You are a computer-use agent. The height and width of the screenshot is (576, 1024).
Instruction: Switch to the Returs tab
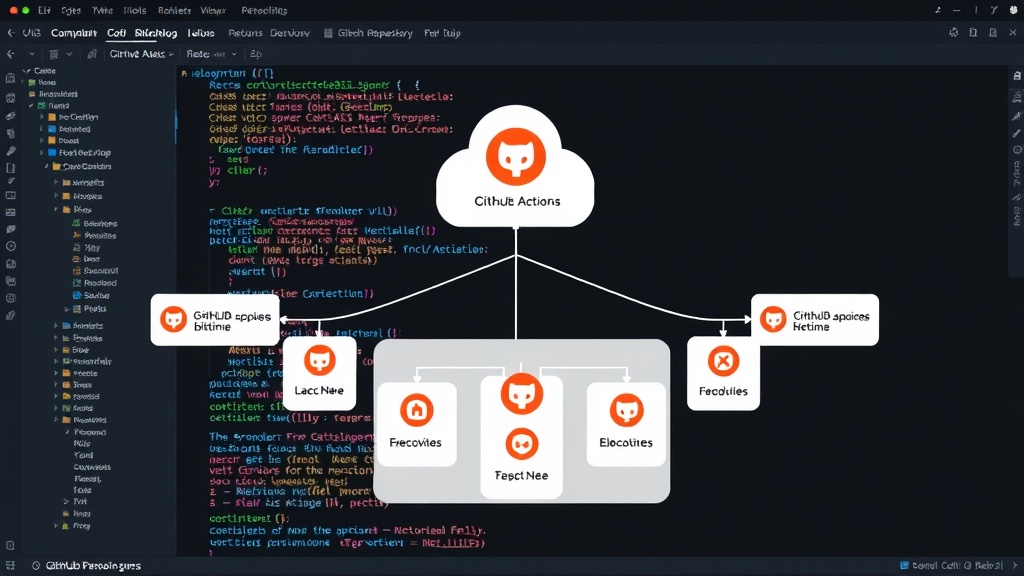(245, 33)
